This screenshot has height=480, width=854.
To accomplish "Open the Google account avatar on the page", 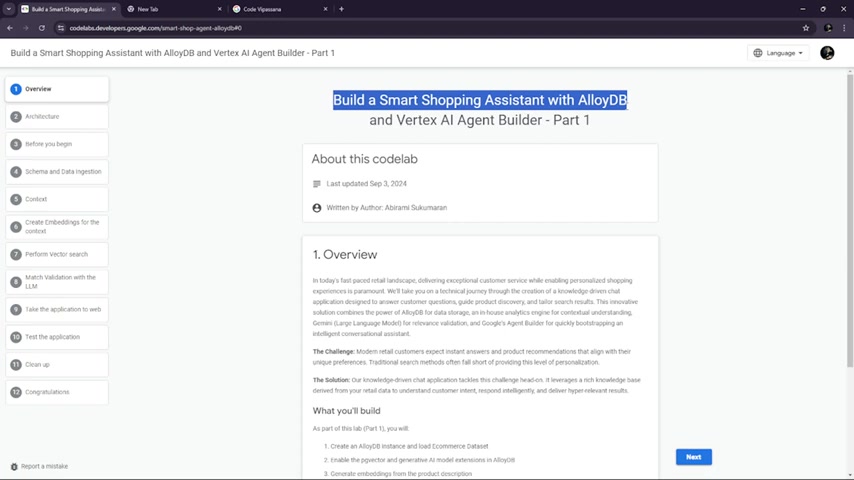I will click(x=827, y=53).
